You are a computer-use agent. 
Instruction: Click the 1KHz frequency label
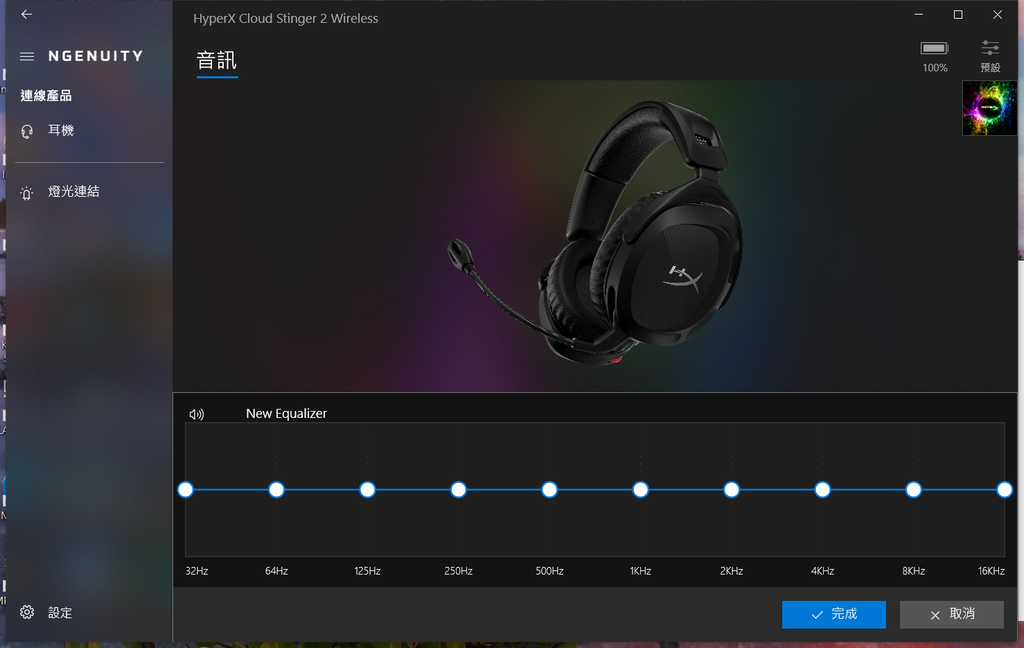click(x=641, y=571)
